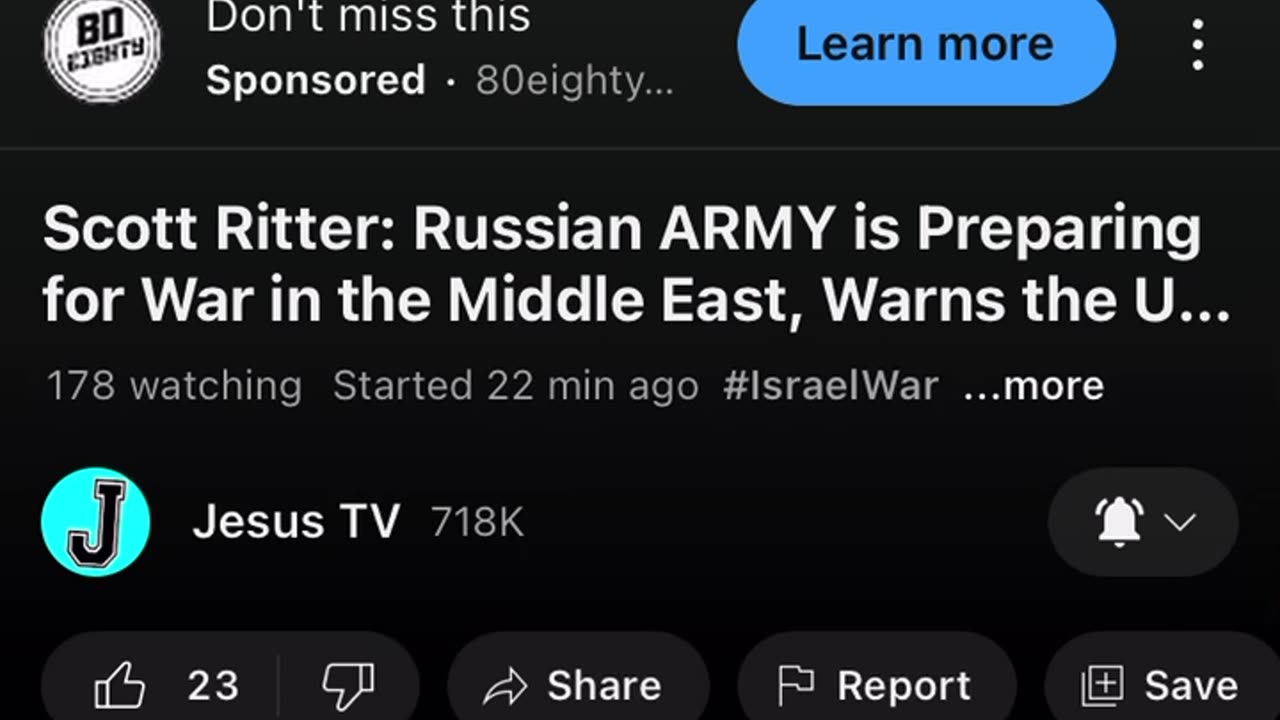Tap the save to playlist icon
Image resolution: width=1280 pixels, height=720 pixels.
coord(1103,687)
